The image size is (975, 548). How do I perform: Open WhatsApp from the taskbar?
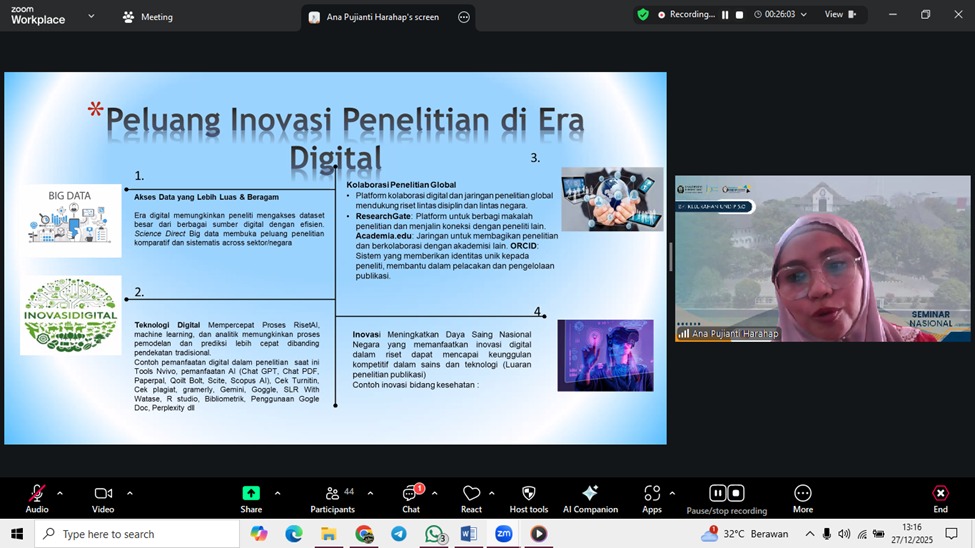click(x=434, y=534)
